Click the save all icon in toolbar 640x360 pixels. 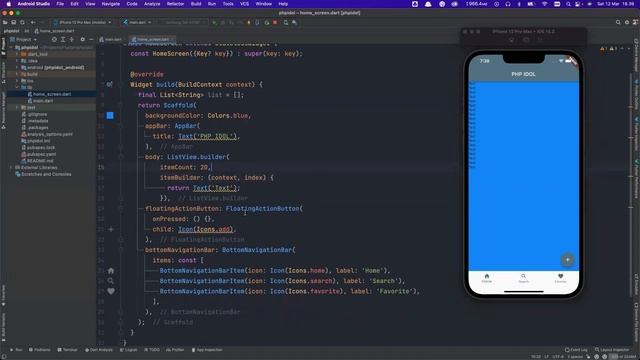13,22
